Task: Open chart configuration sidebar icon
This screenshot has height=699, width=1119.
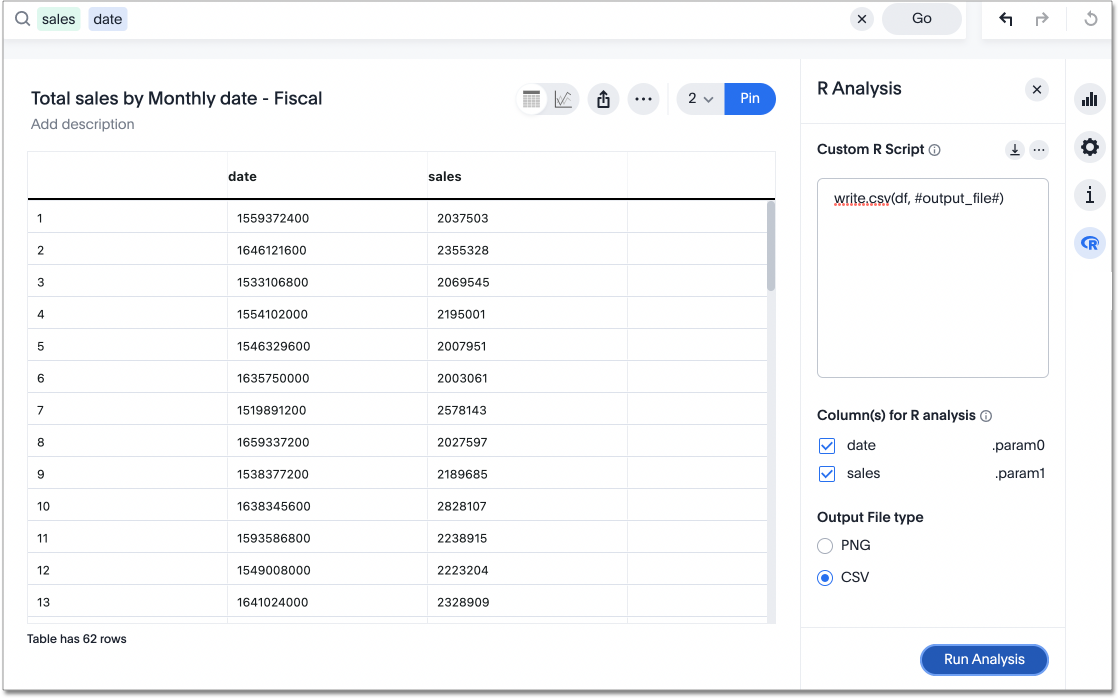Action: (1089, 99)
